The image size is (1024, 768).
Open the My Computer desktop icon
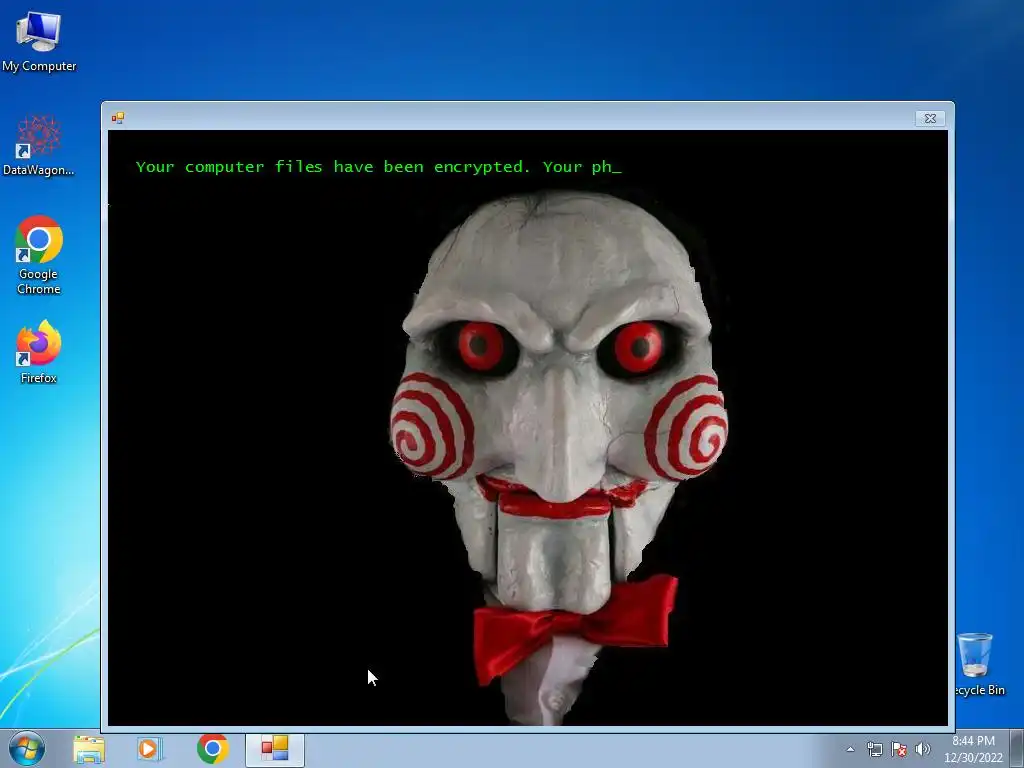[x=39, y=41]
